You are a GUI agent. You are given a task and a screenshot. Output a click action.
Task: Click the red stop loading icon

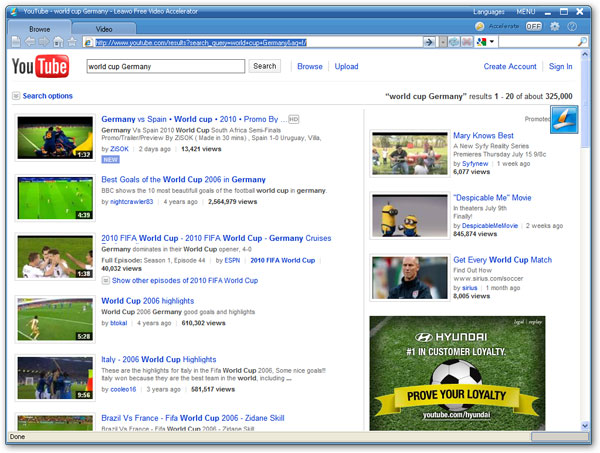[468, 43]
